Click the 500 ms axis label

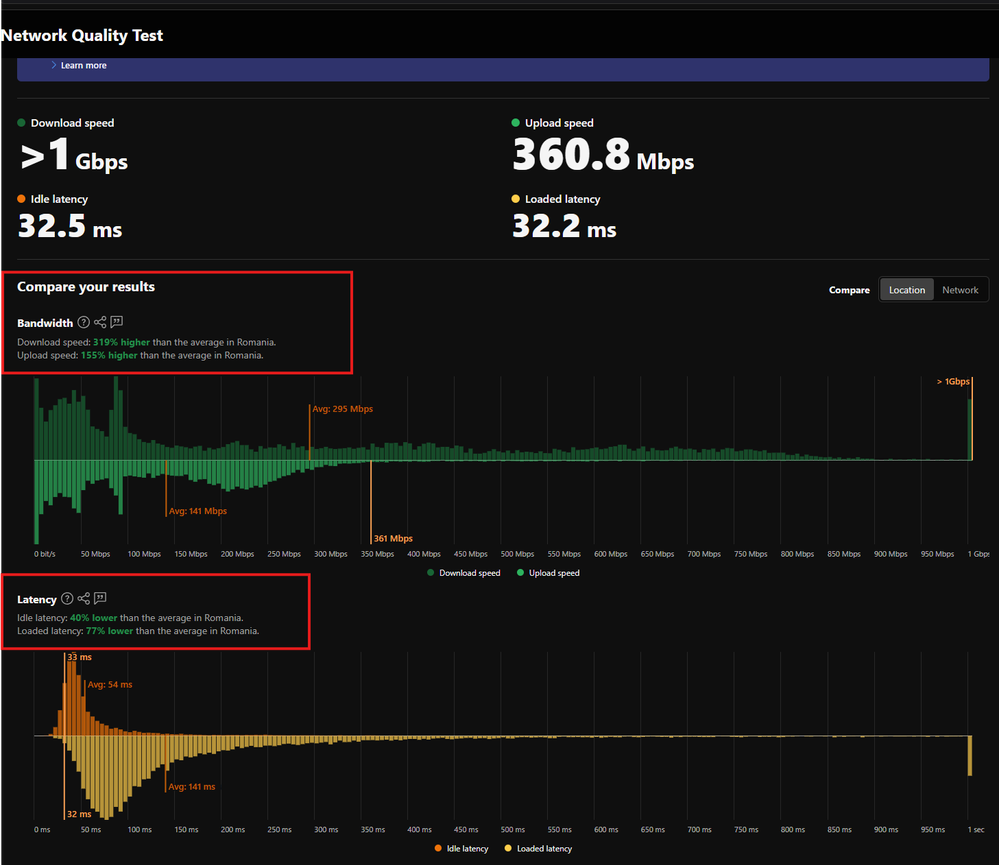coord(513,829)
